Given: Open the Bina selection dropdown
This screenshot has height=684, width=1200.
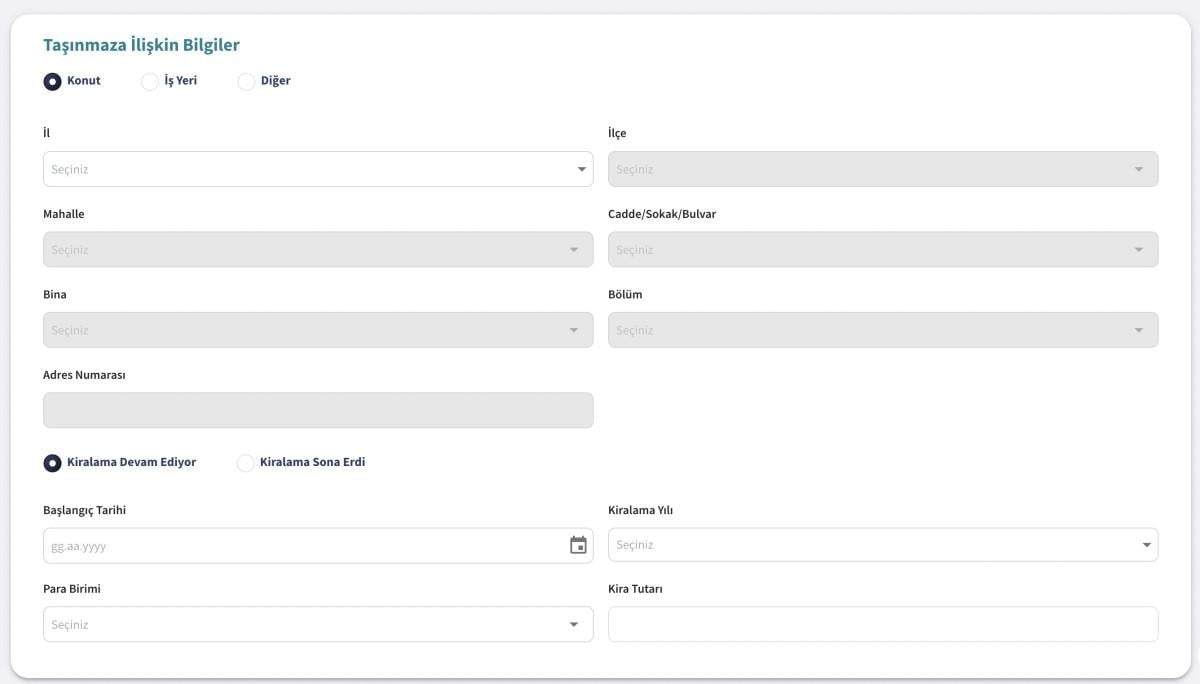Looking at the screenshot, I should pyautogui.click(x=317, y=330).
